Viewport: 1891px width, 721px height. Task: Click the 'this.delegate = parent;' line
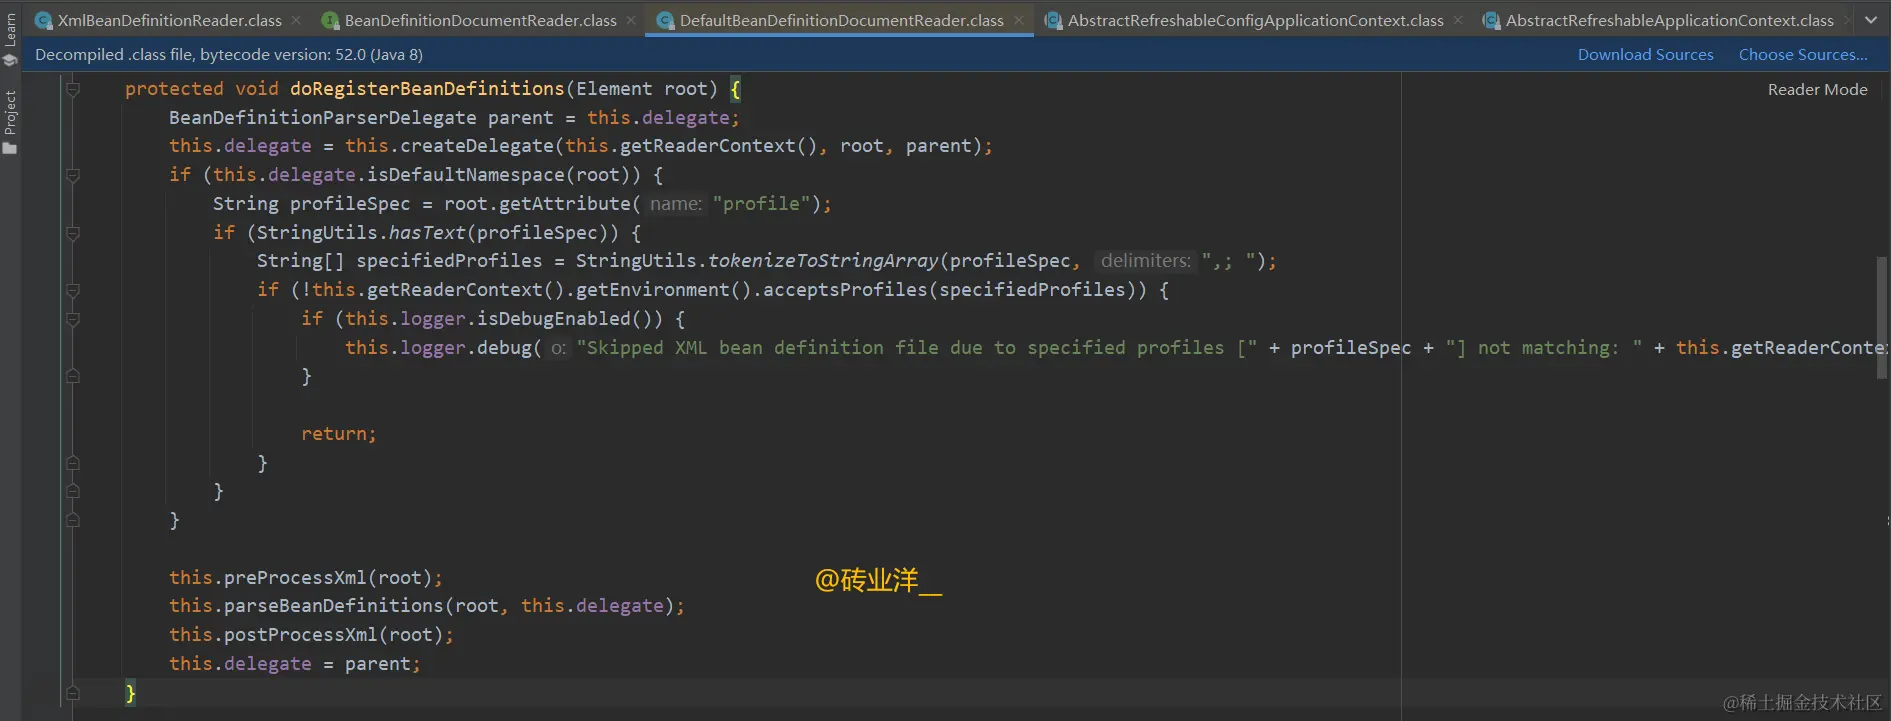pyautogui.click(x=295, y=664)
